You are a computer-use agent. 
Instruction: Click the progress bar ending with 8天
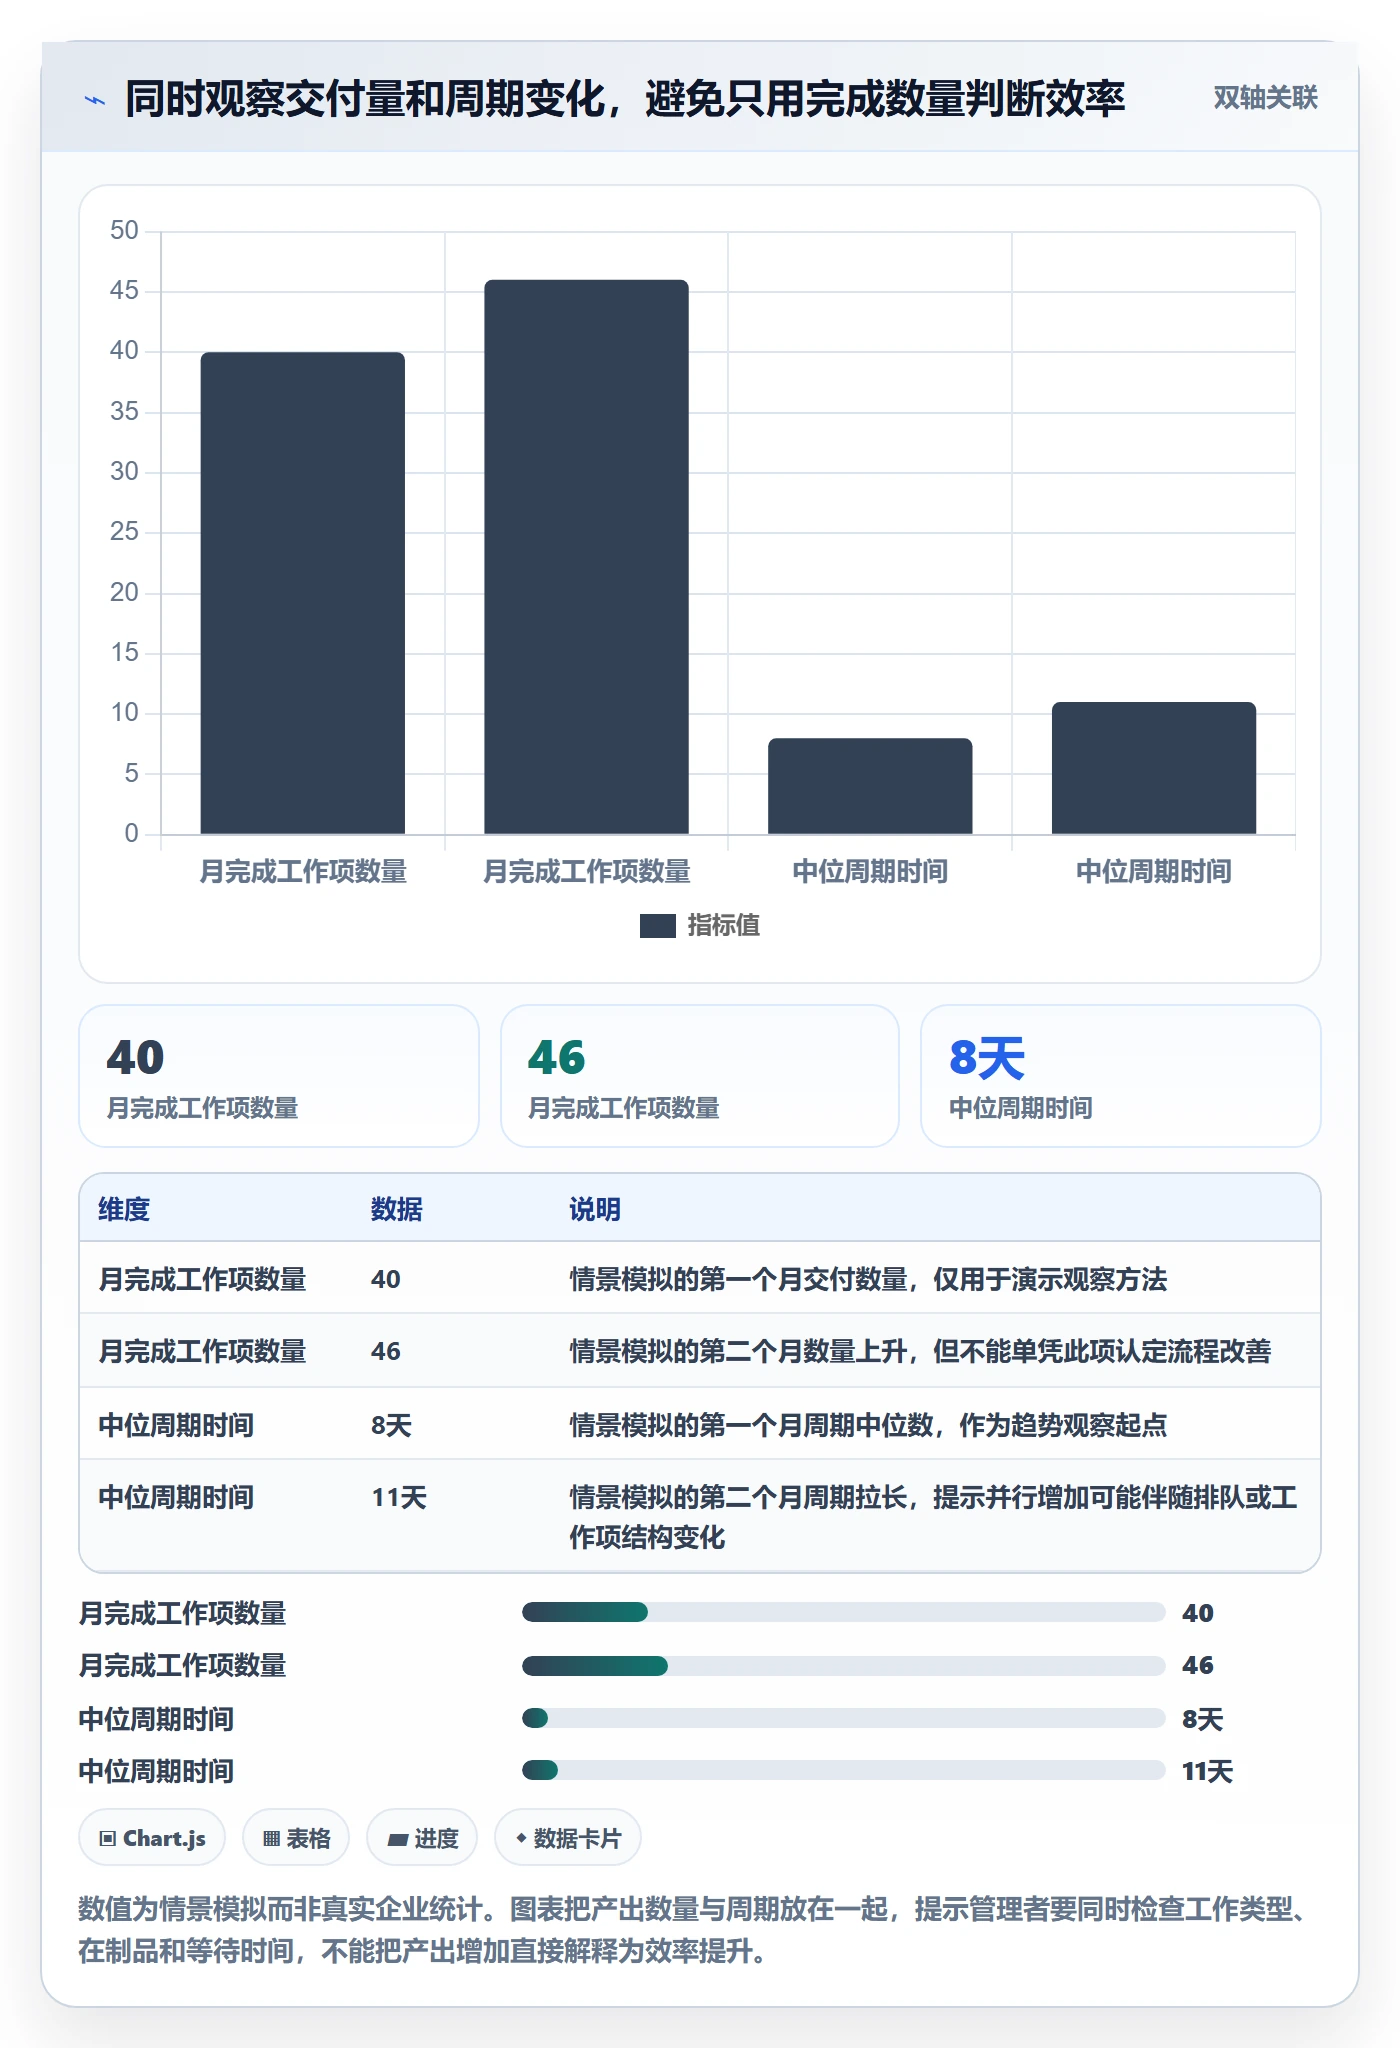(x=843, y=1718)
